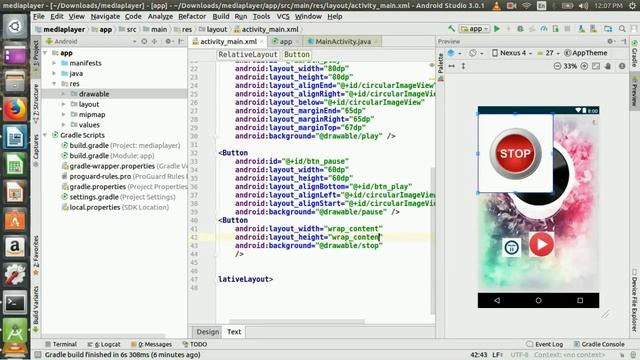Toggle the Captures side tool window

tap(36, 150)
